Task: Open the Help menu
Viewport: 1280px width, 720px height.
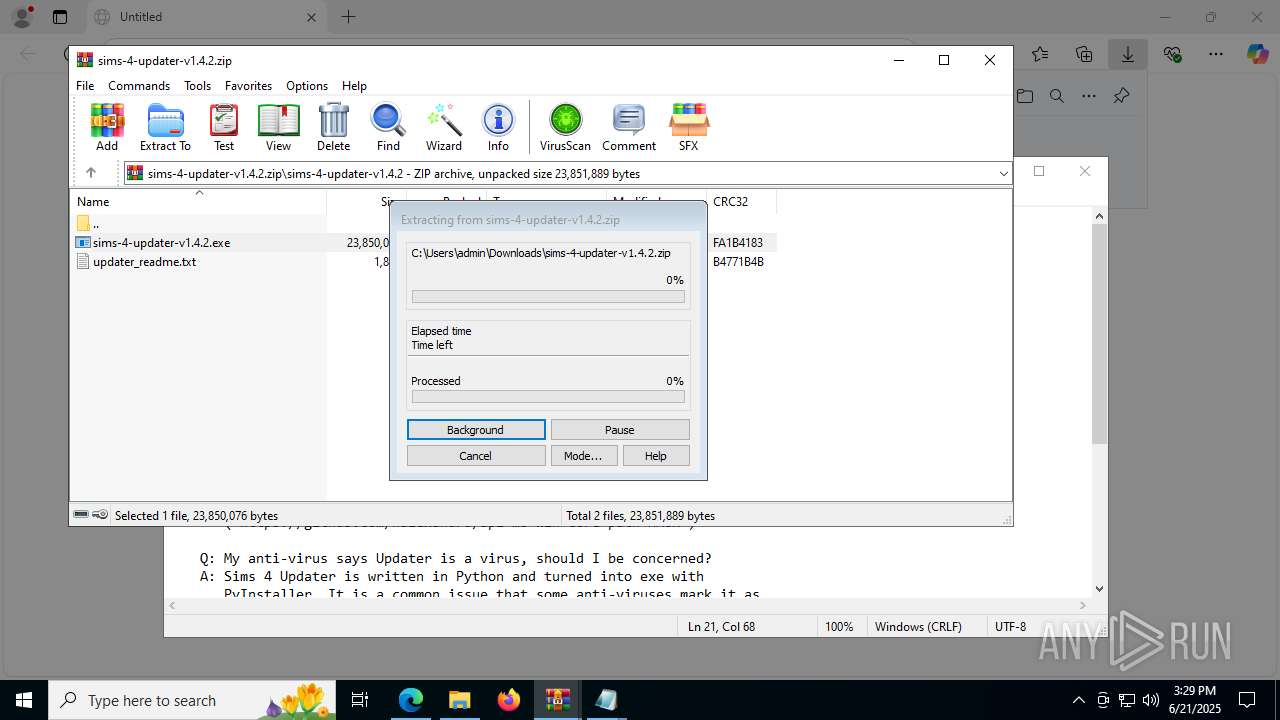Action: [x=354, y=86]
